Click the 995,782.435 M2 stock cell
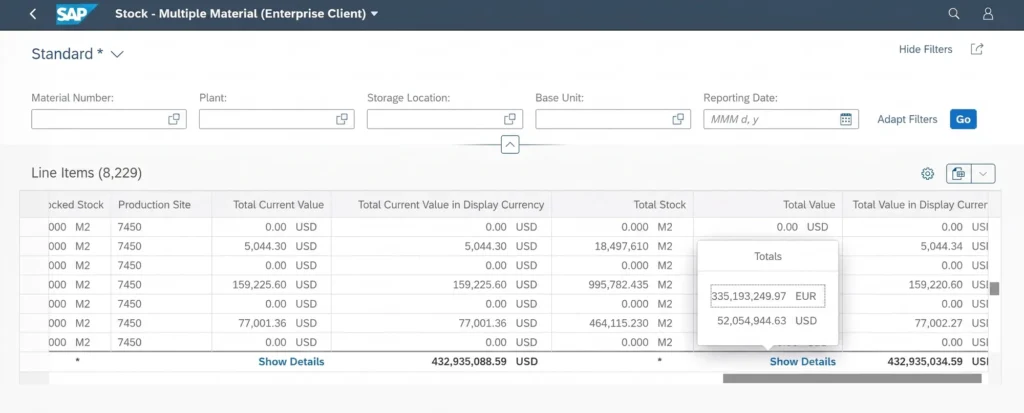 622,285
